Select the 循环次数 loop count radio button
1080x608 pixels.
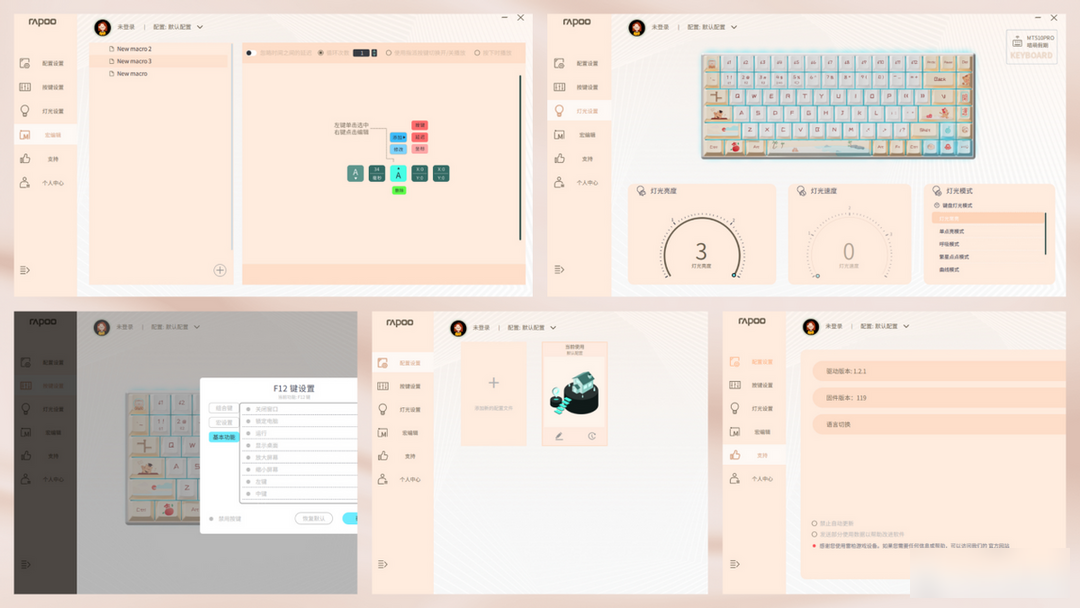pos(321,53)
